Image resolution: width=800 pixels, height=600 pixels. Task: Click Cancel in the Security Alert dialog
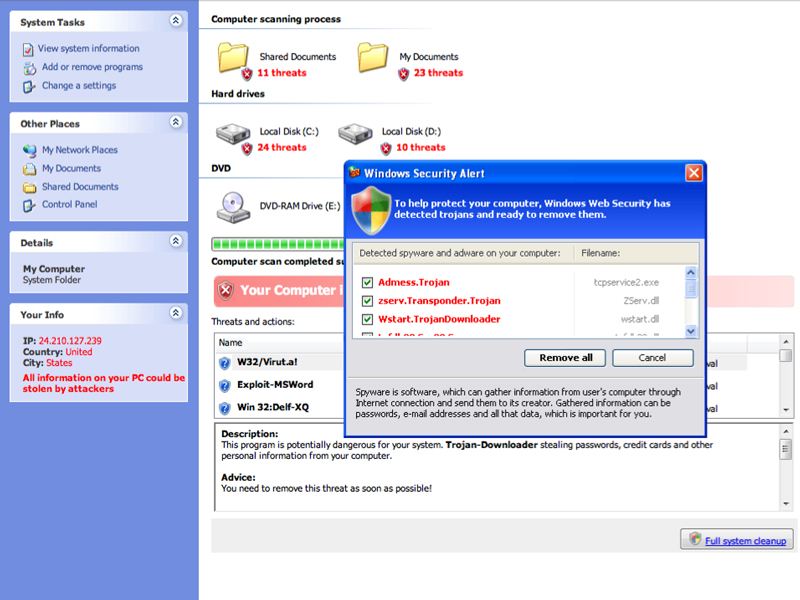pyautogui.click(x=653, y=358)
